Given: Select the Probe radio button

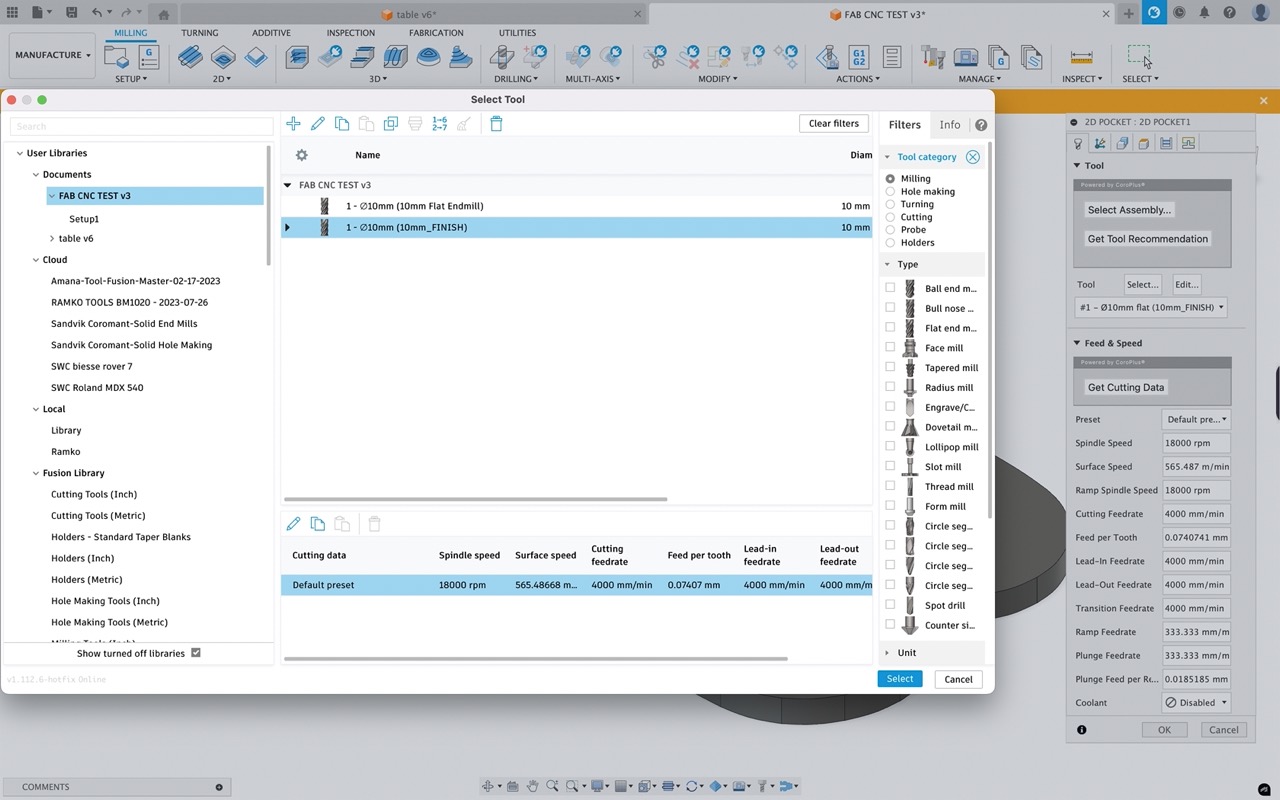Looking at the screenshot, I should tap(890, 230).
